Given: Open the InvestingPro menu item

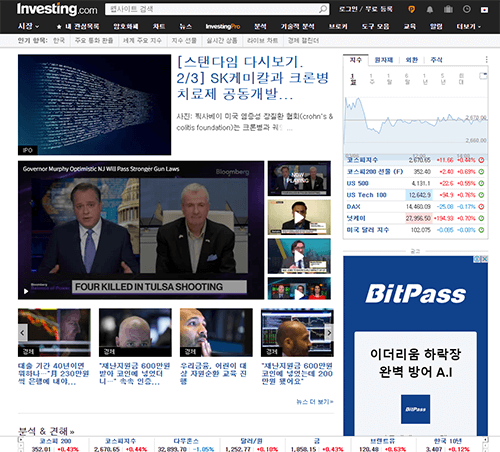Looking at the screenshot, I should click(x=223, y=26).
